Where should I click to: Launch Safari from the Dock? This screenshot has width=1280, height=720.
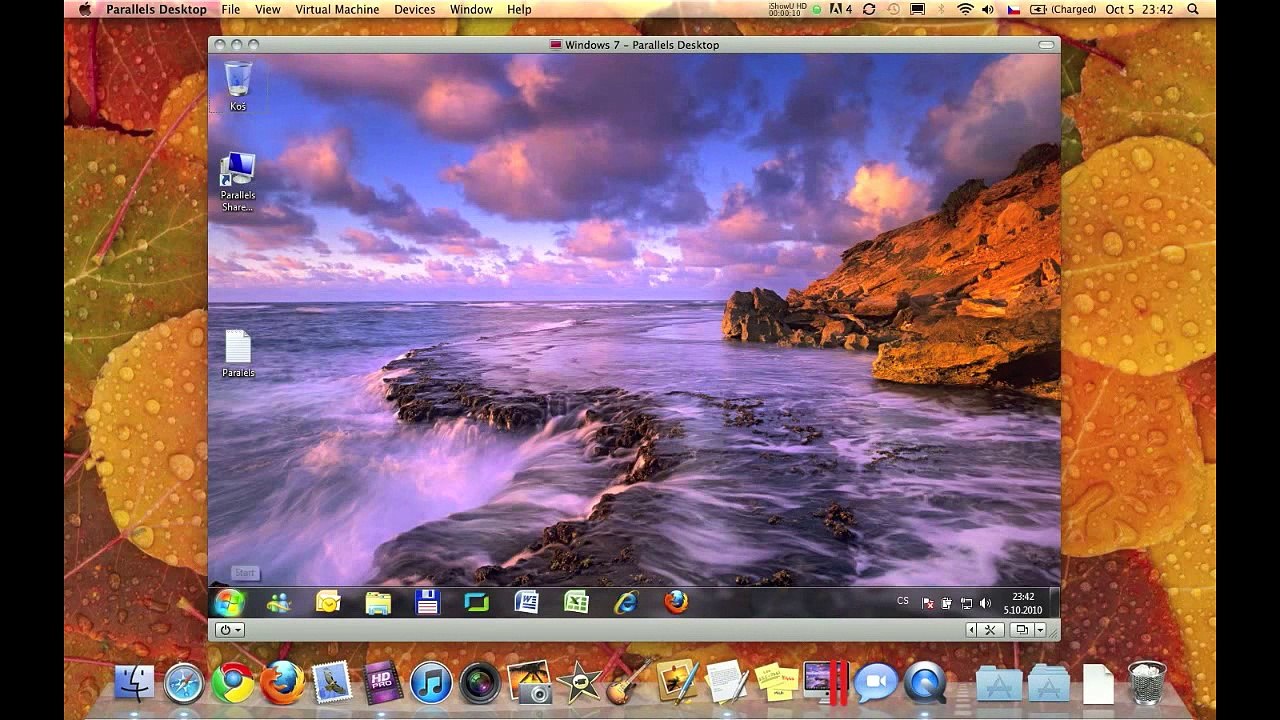(184, 683)
